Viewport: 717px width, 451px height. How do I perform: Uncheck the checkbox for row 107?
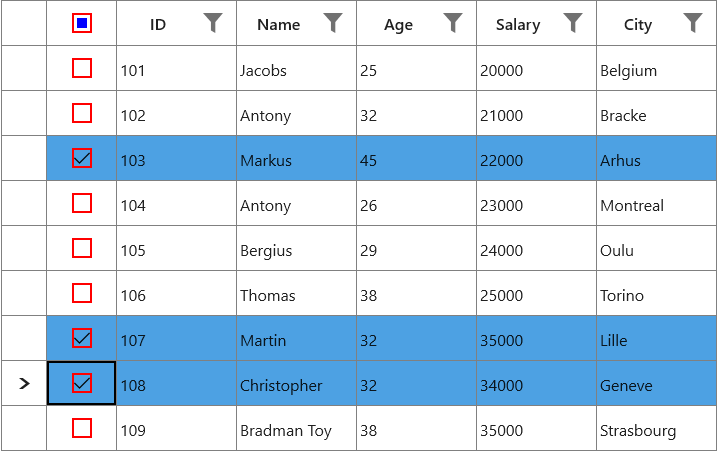82,339
